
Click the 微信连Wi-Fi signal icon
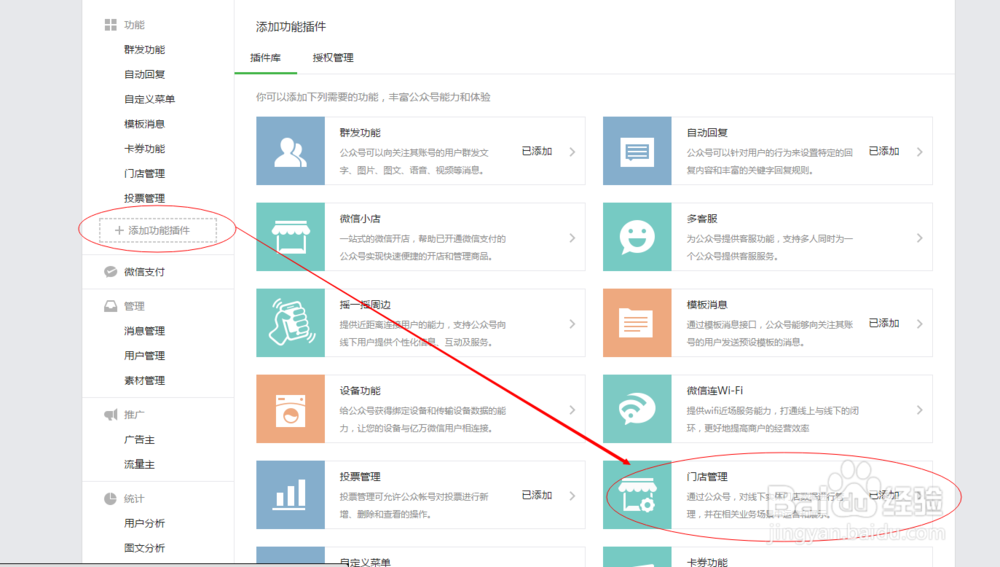coord(637,409)
